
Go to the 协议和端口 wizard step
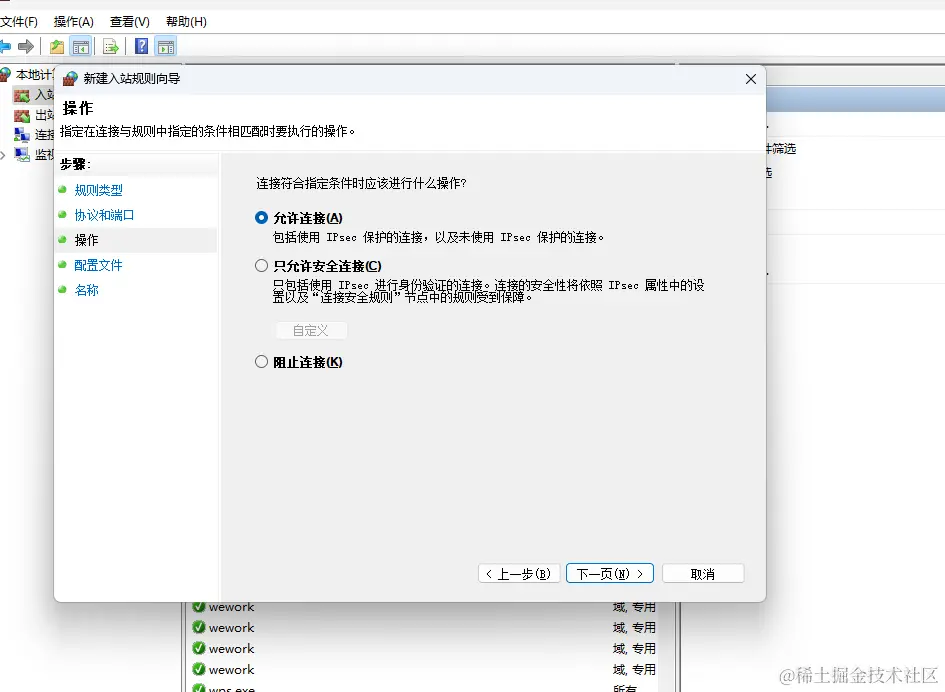(104, 215)
